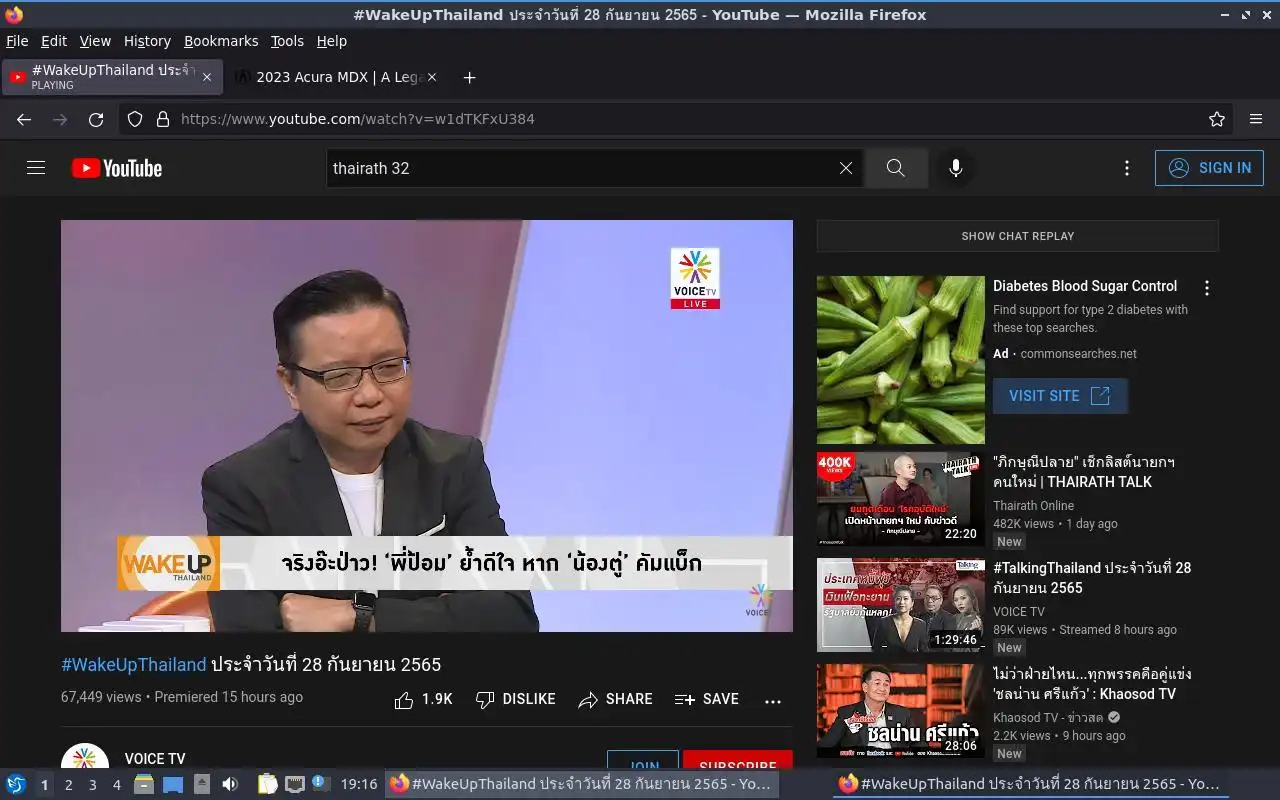The image size is (1280, 800).
Task: Switch to workspace 2 in taskbar
Action: 68,785
